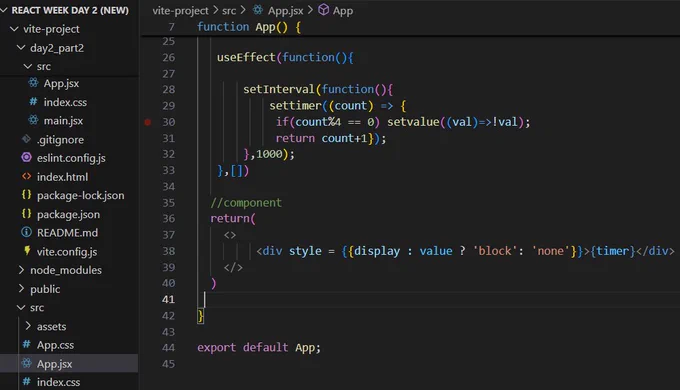Screen dimensions: 680x390
Task: Click the 1000 interval value on line 32
Action: (269, 154)
